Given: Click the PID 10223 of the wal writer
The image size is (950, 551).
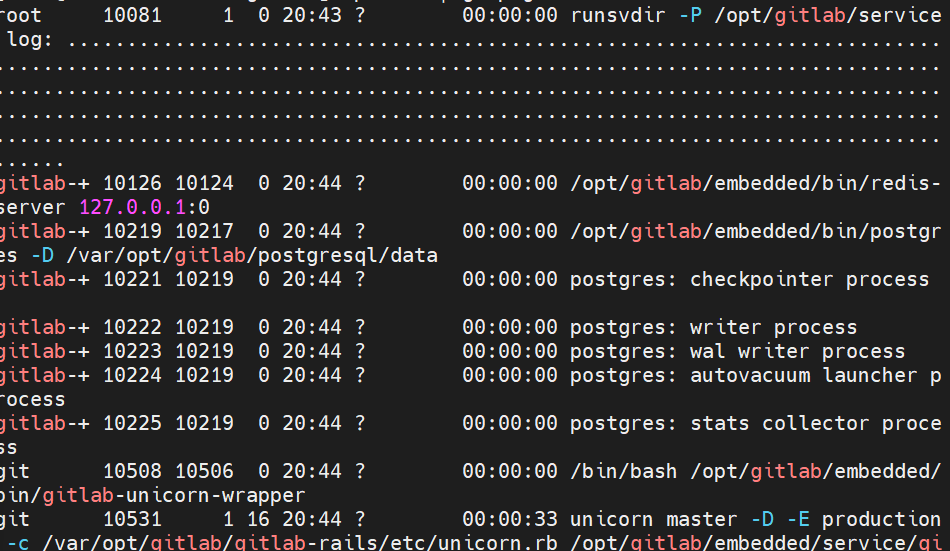Looking at the screenshot, I should click(132, 351).
